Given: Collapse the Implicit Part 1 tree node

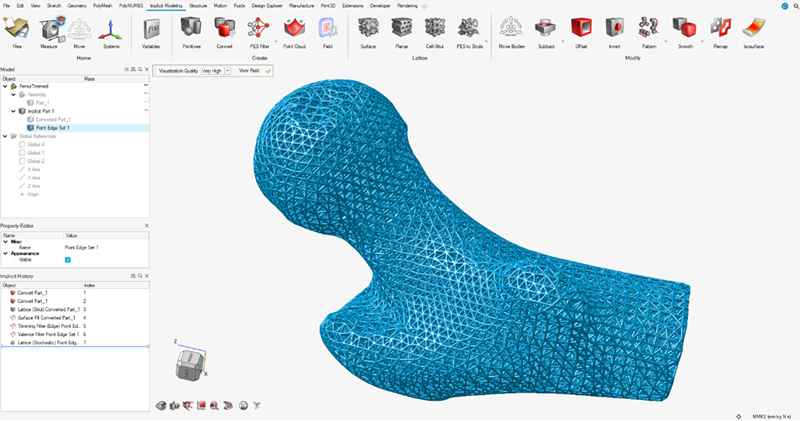Looking at the screenshot, I should (x=14, y=111).
